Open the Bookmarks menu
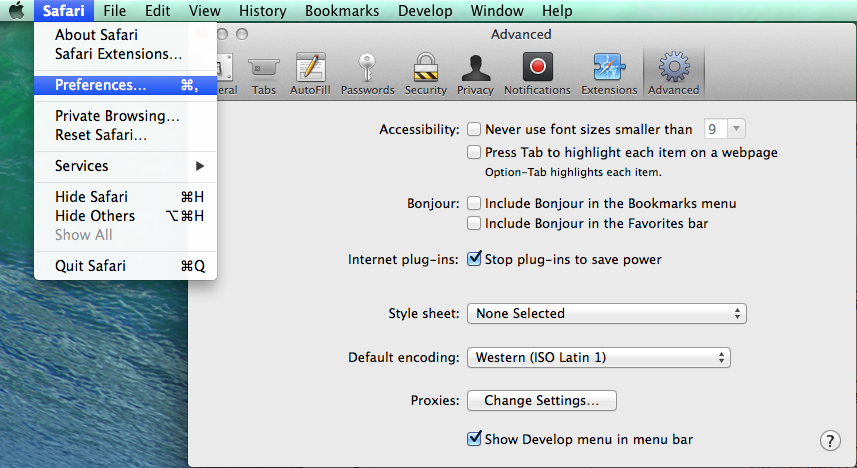857x468 pixels. (342, 10)
